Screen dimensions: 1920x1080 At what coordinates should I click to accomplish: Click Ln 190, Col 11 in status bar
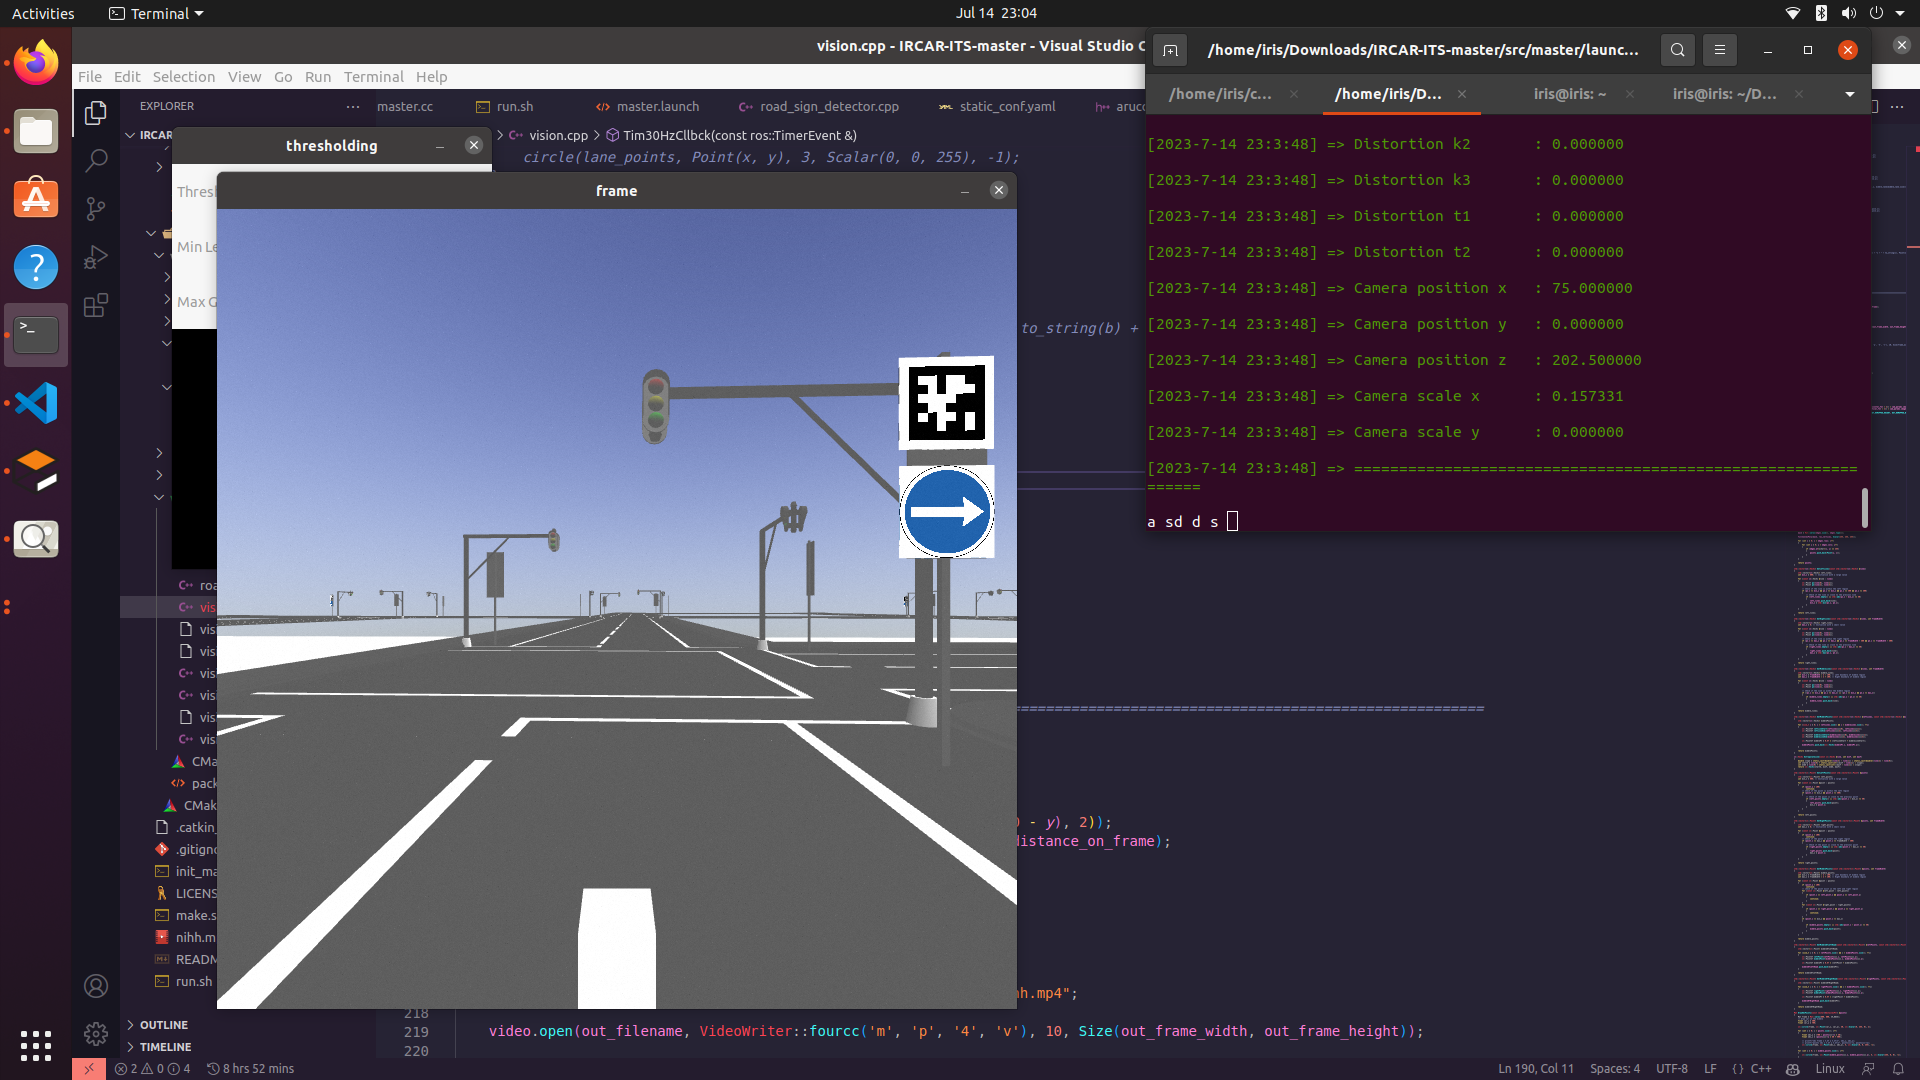tap(1535, 1068)
